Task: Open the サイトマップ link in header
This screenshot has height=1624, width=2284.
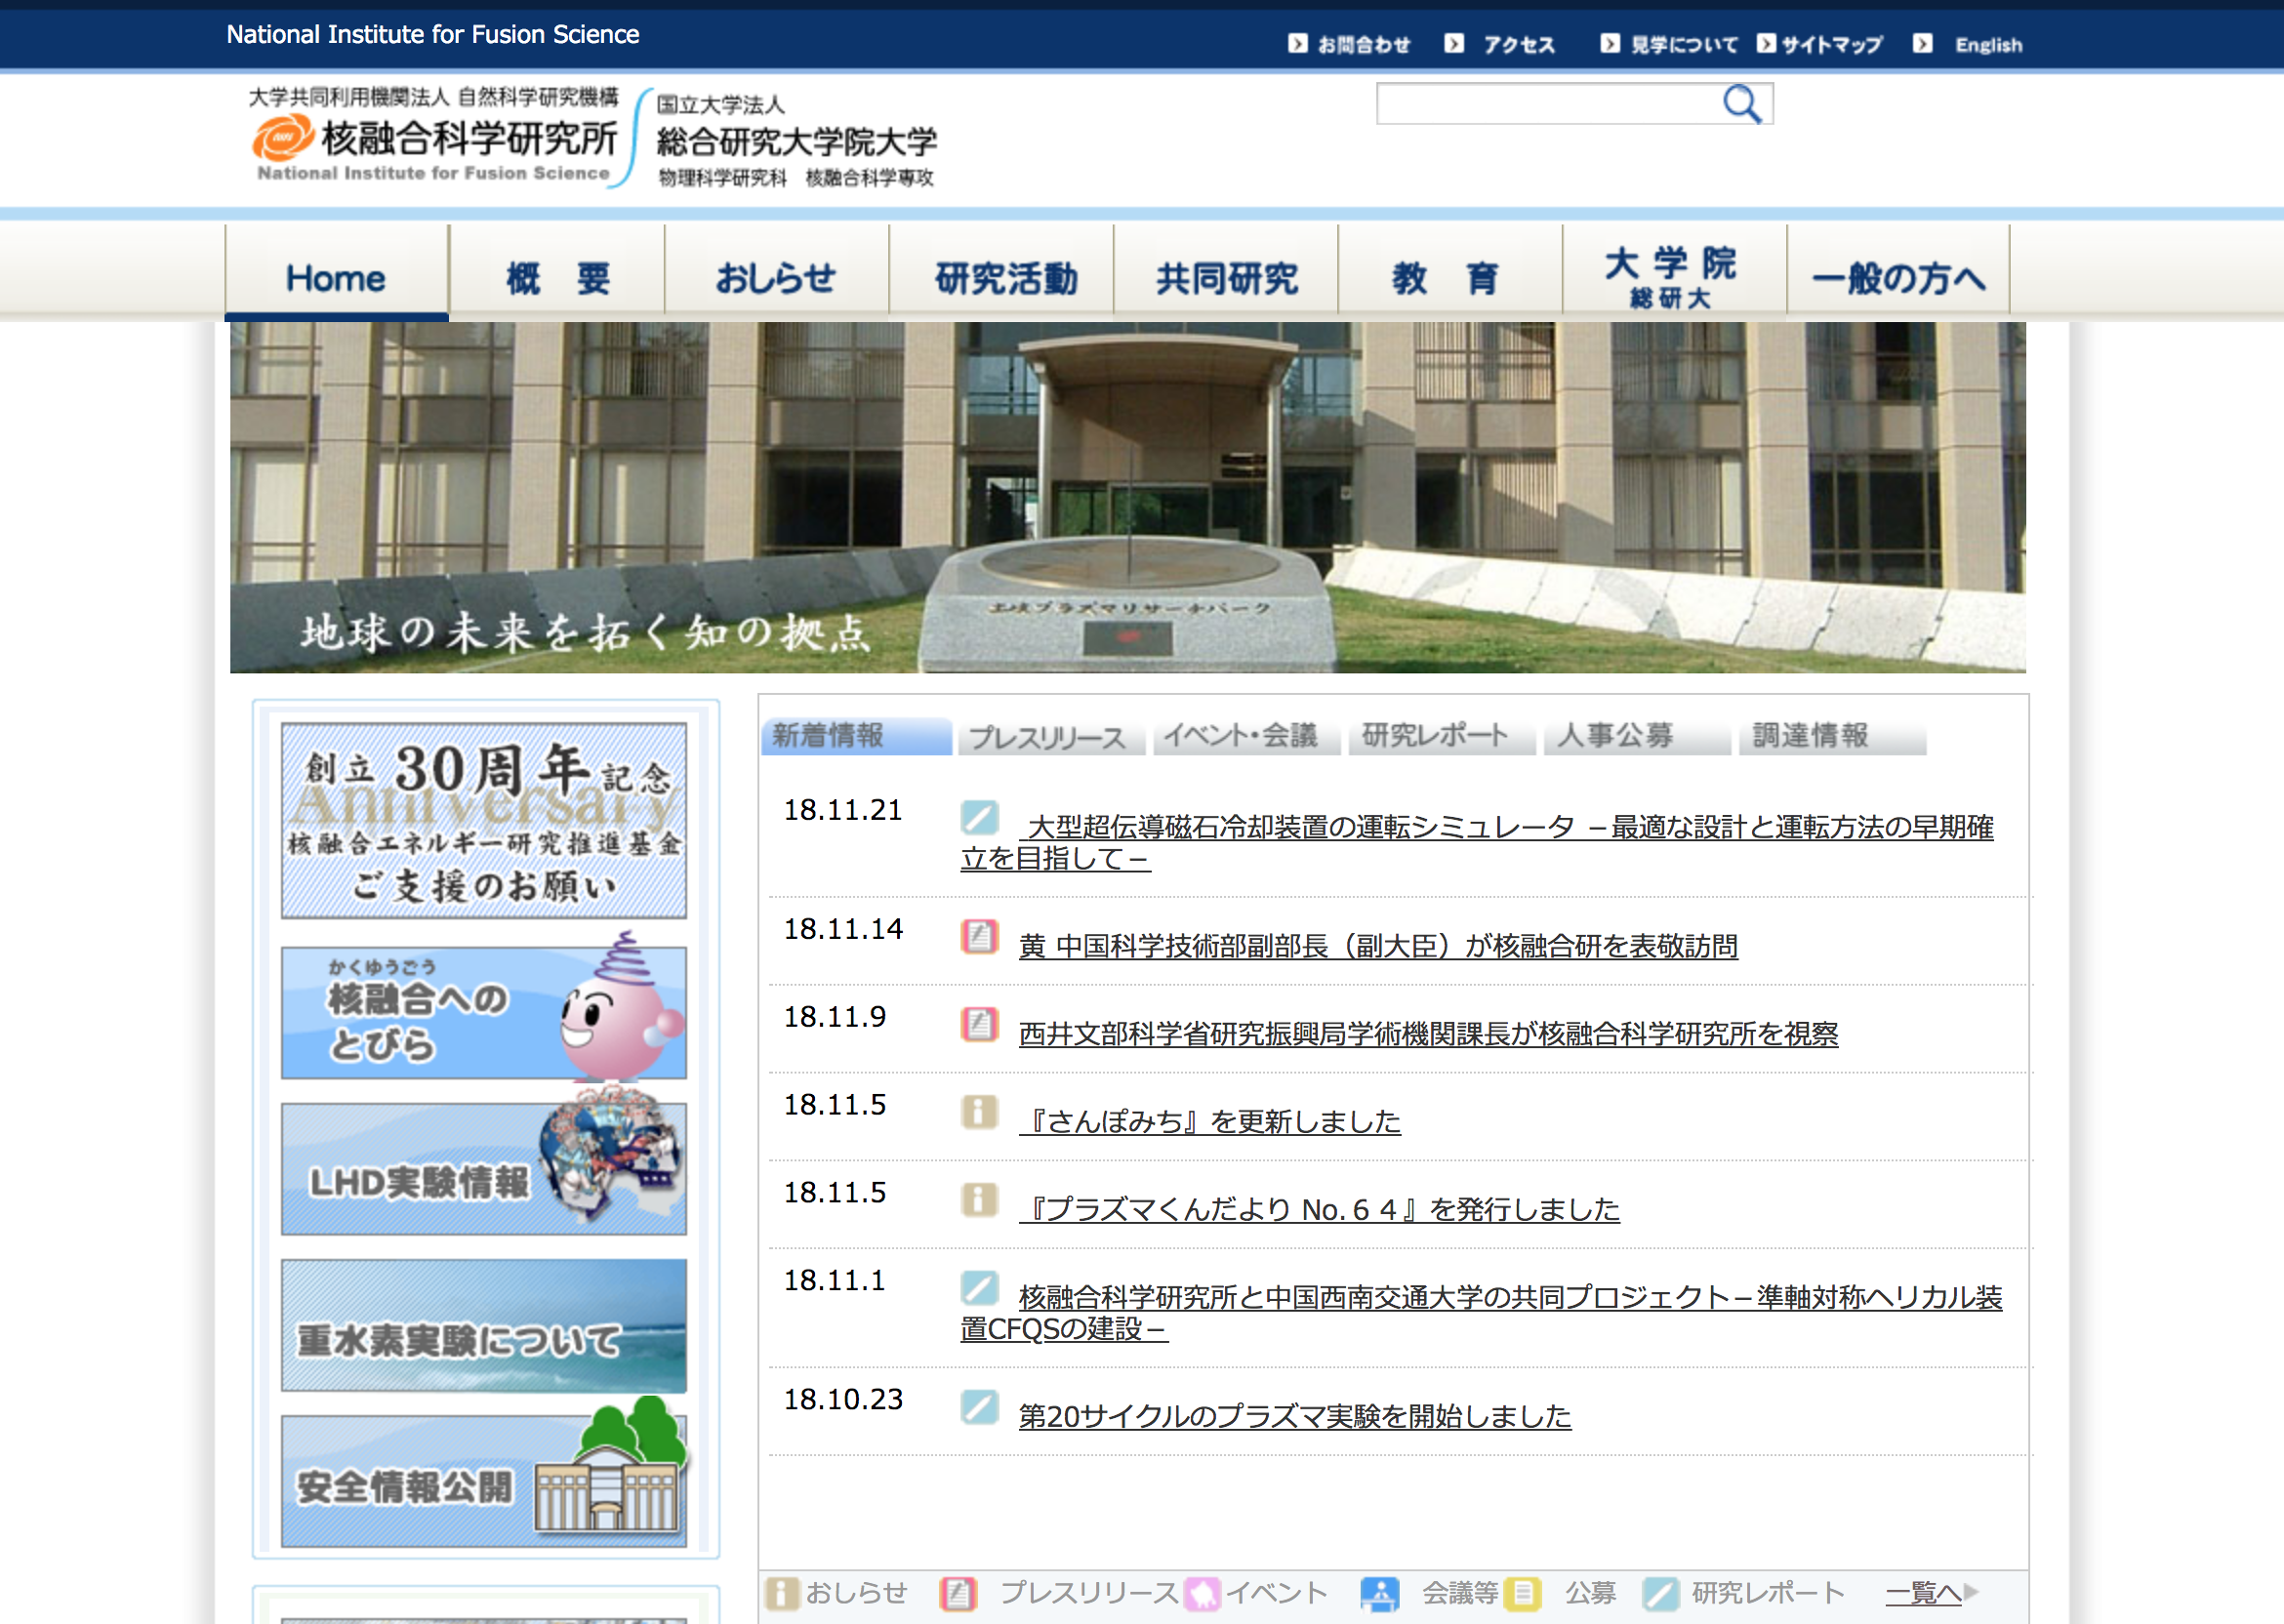Action: [x=1832, y=45]
